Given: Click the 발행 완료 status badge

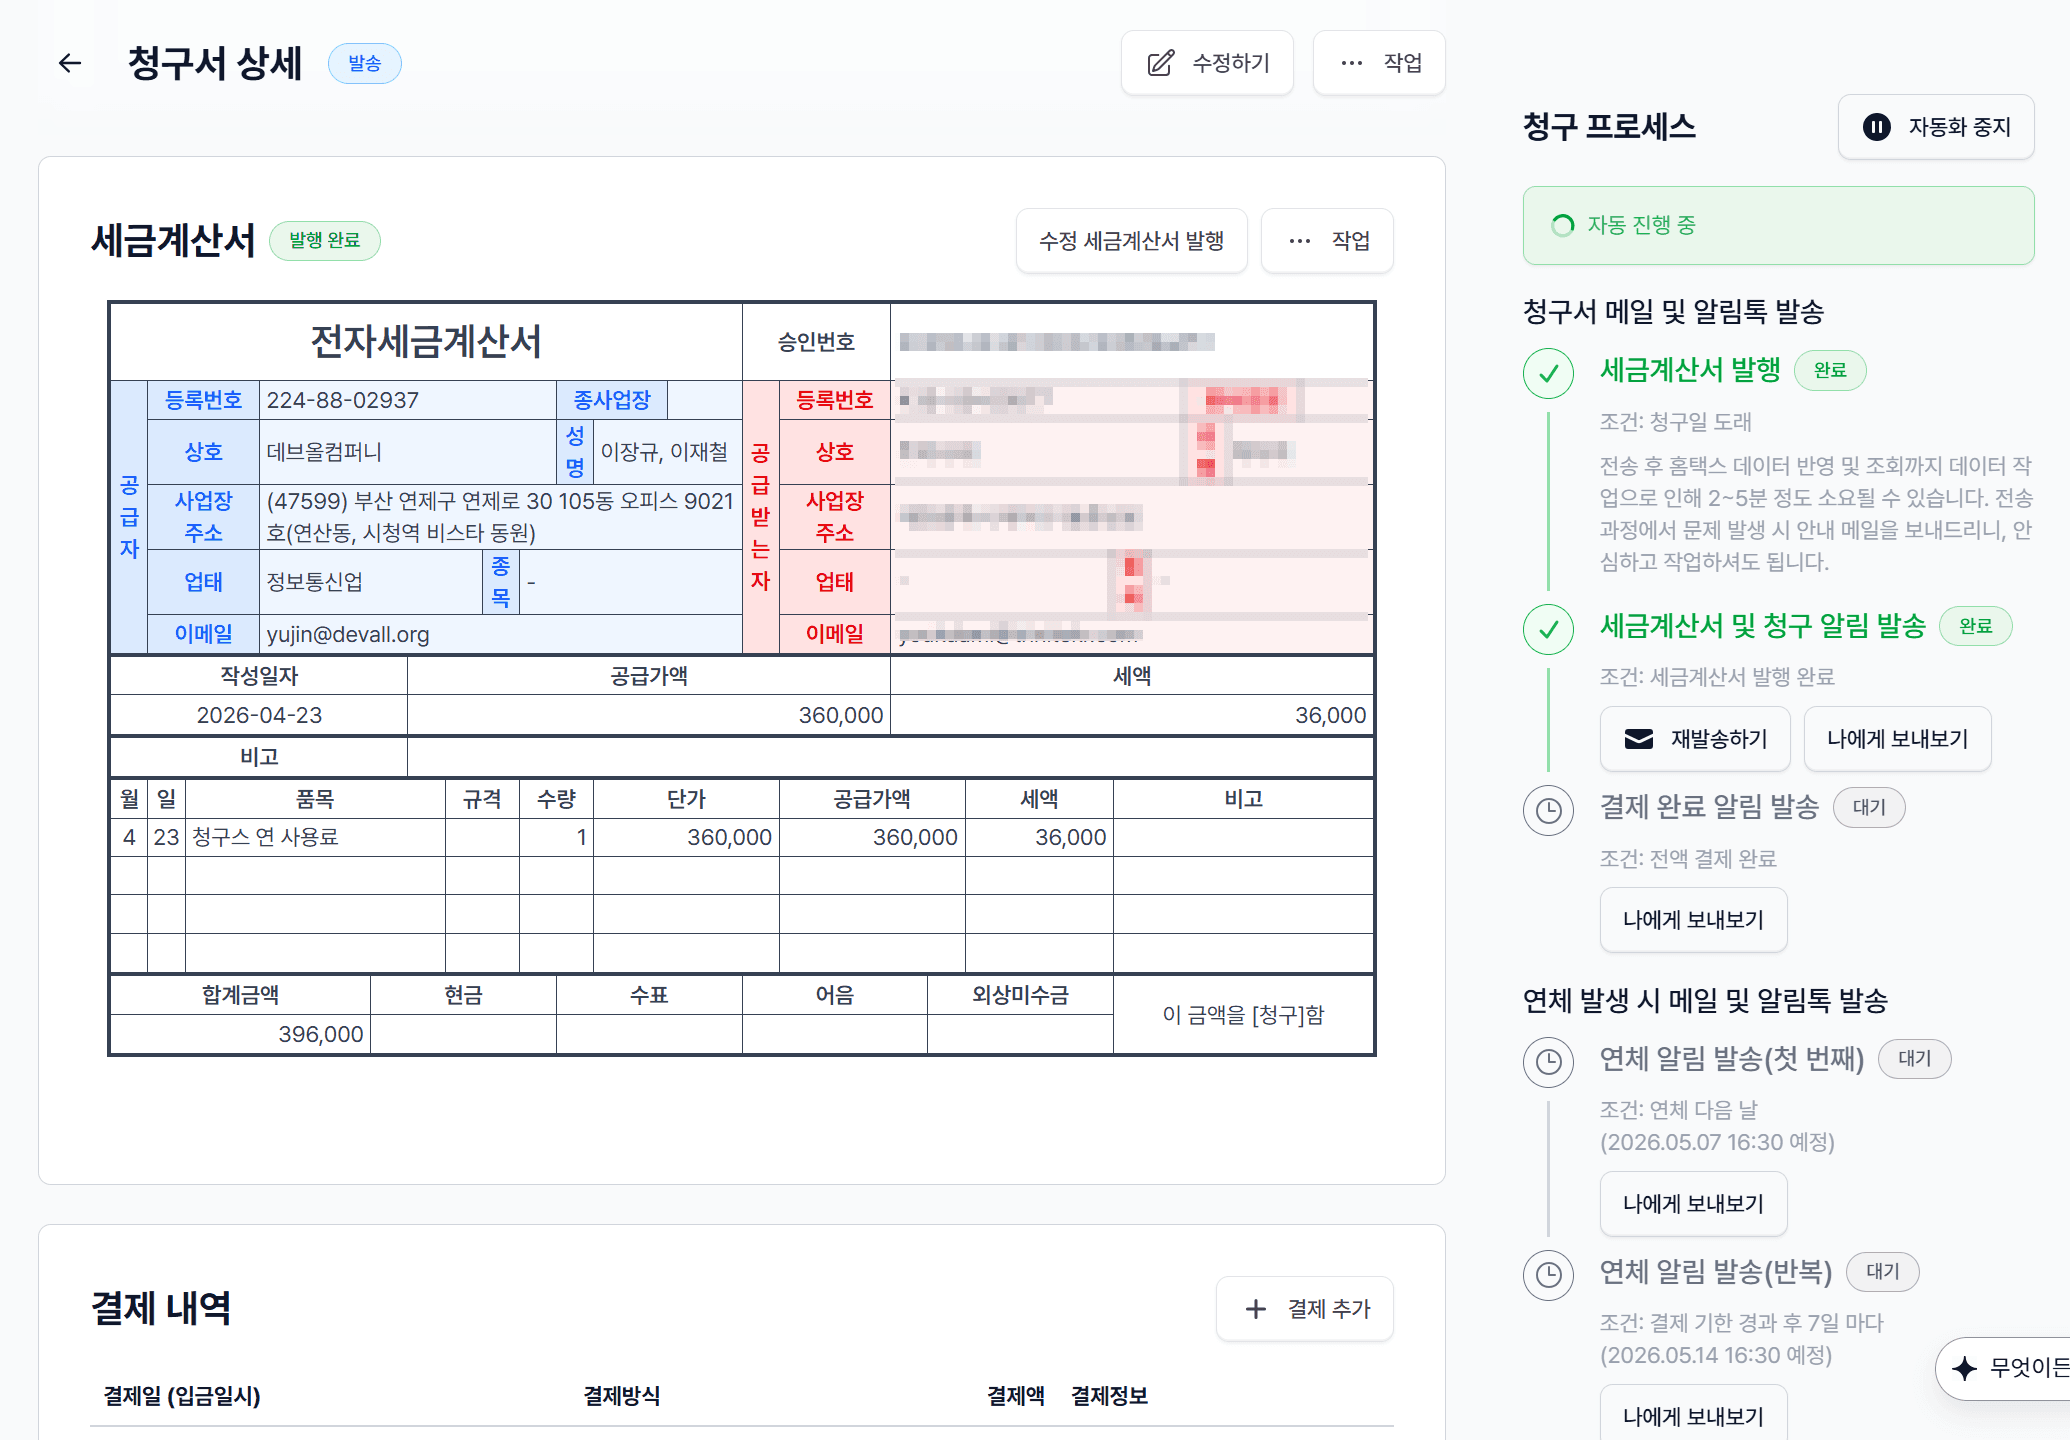Looking at the screenshot, I should [325, 241].
